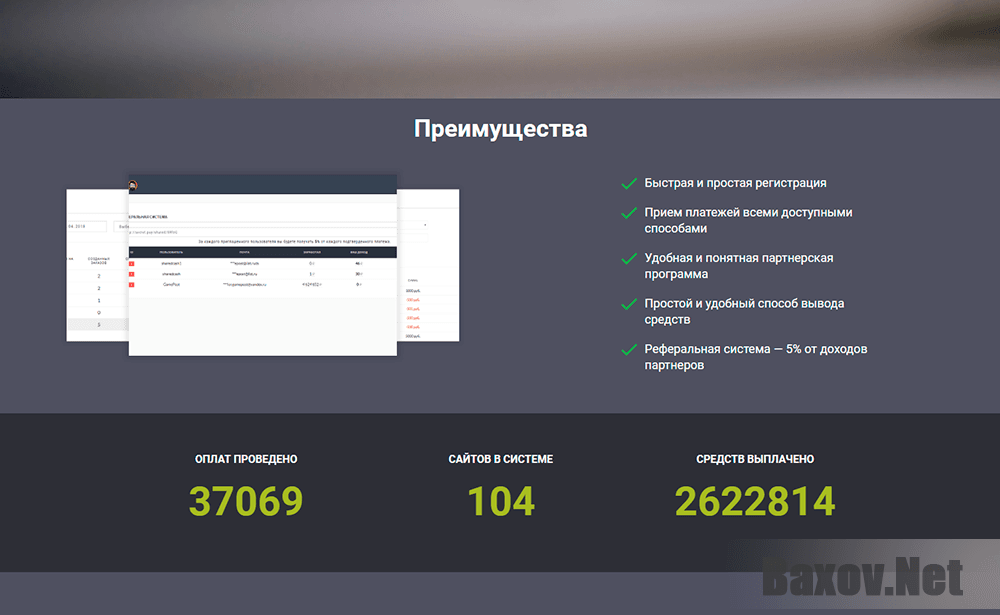The image size is (1000, 615).
Task: Click the dashboard screenshot preview
Action: point(262,265)
